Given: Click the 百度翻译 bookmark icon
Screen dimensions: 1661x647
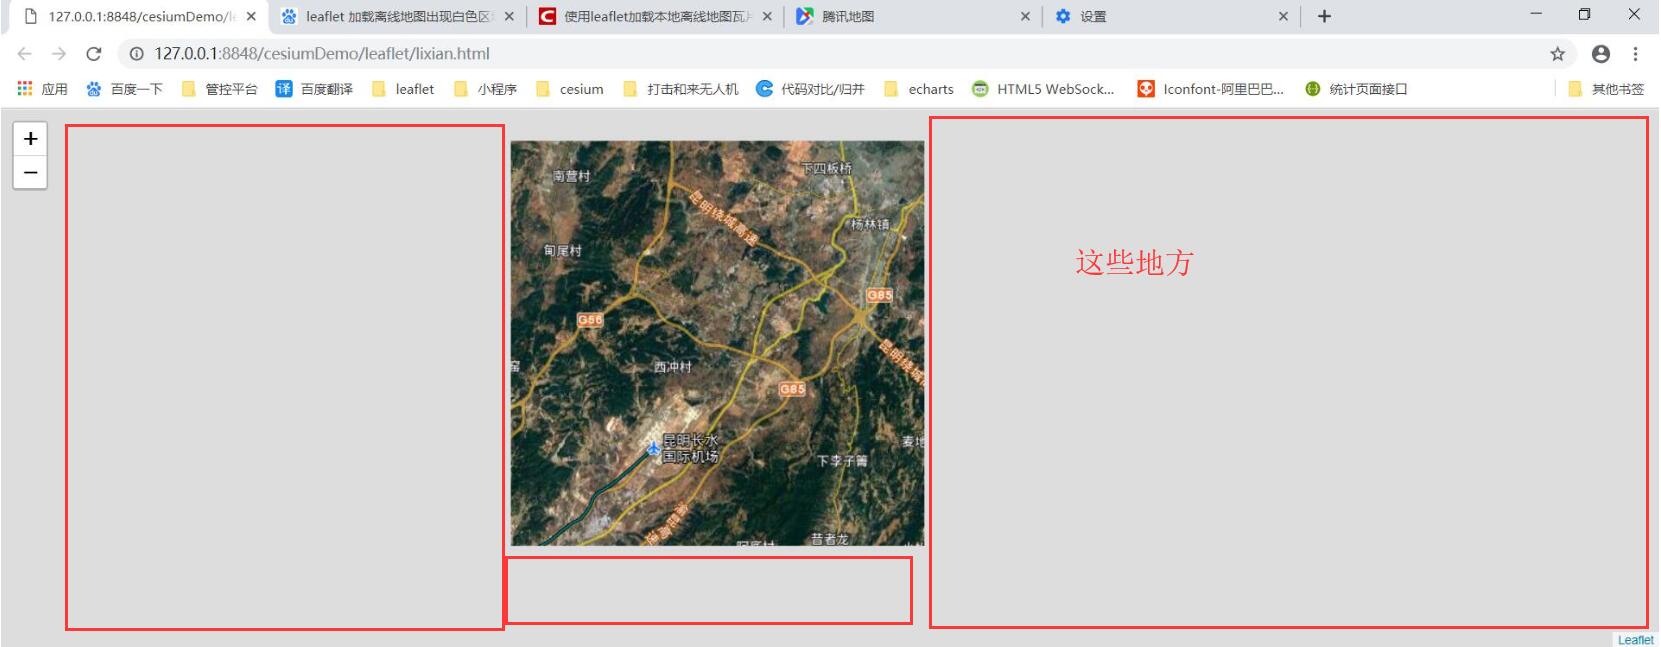Looking at the screenshot, I should click(284, 89).
